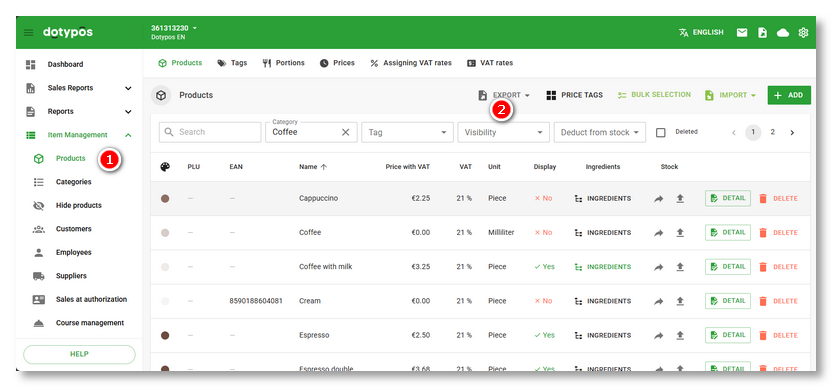Open the Export dropdown menu

click(504, 96)
